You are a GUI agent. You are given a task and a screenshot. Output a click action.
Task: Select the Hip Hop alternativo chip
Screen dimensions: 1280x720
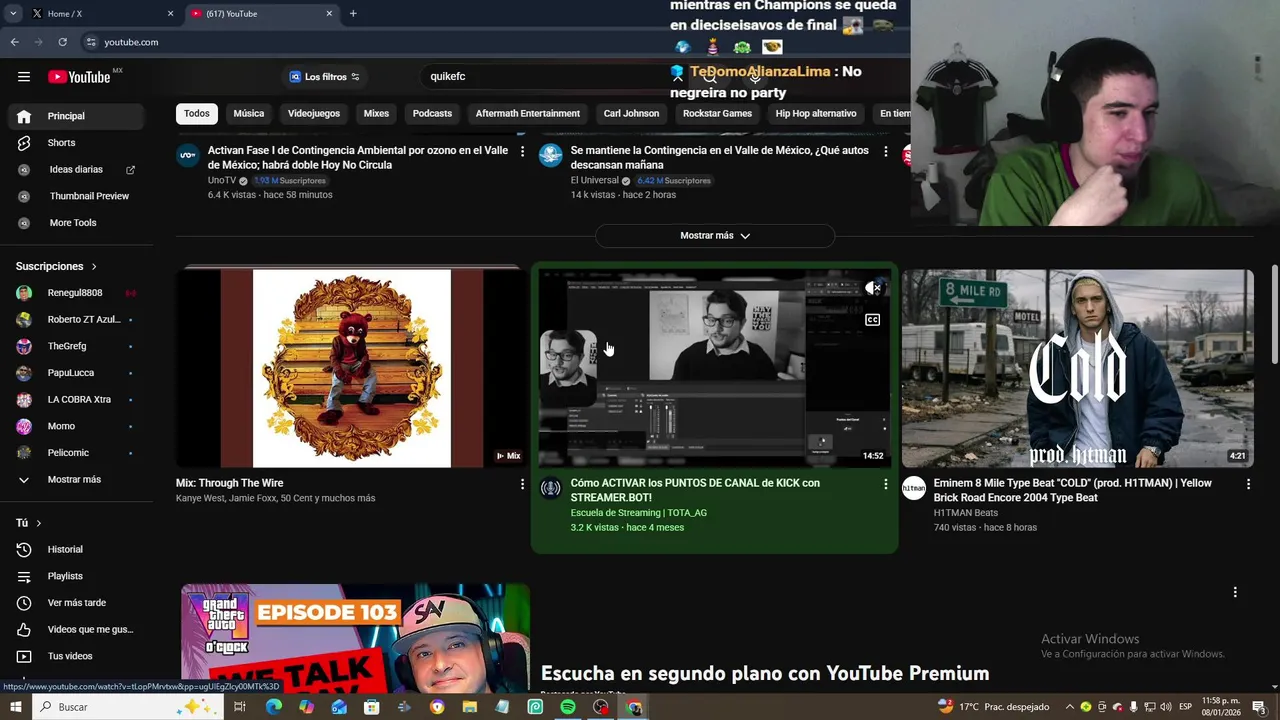click(816, 113)
